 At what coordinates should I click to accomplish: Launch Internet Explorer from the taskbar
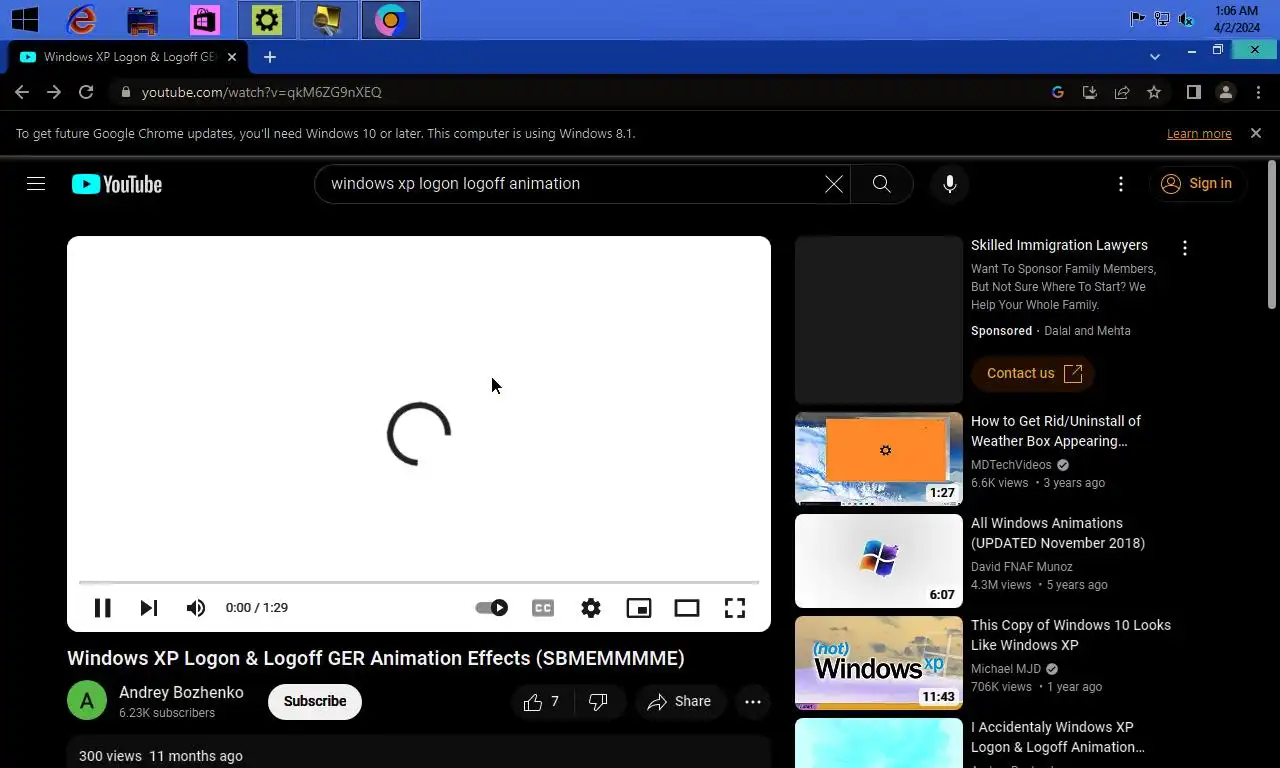[x=81, y=19]
